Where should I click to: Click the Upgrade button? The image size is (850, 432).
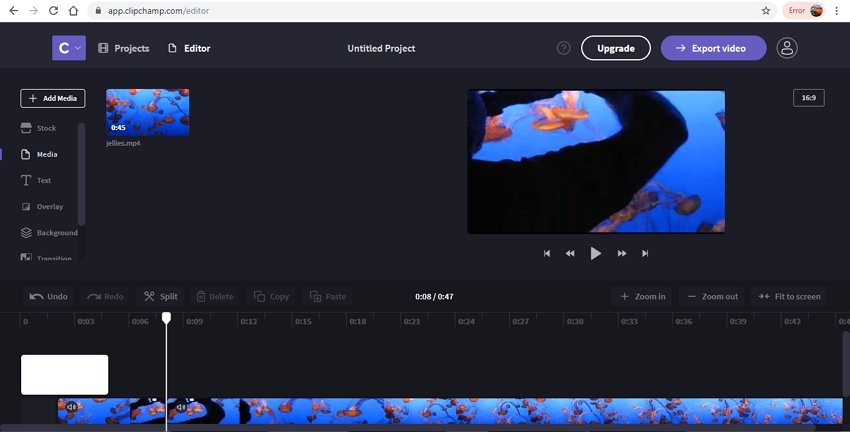tap(615, 48)
